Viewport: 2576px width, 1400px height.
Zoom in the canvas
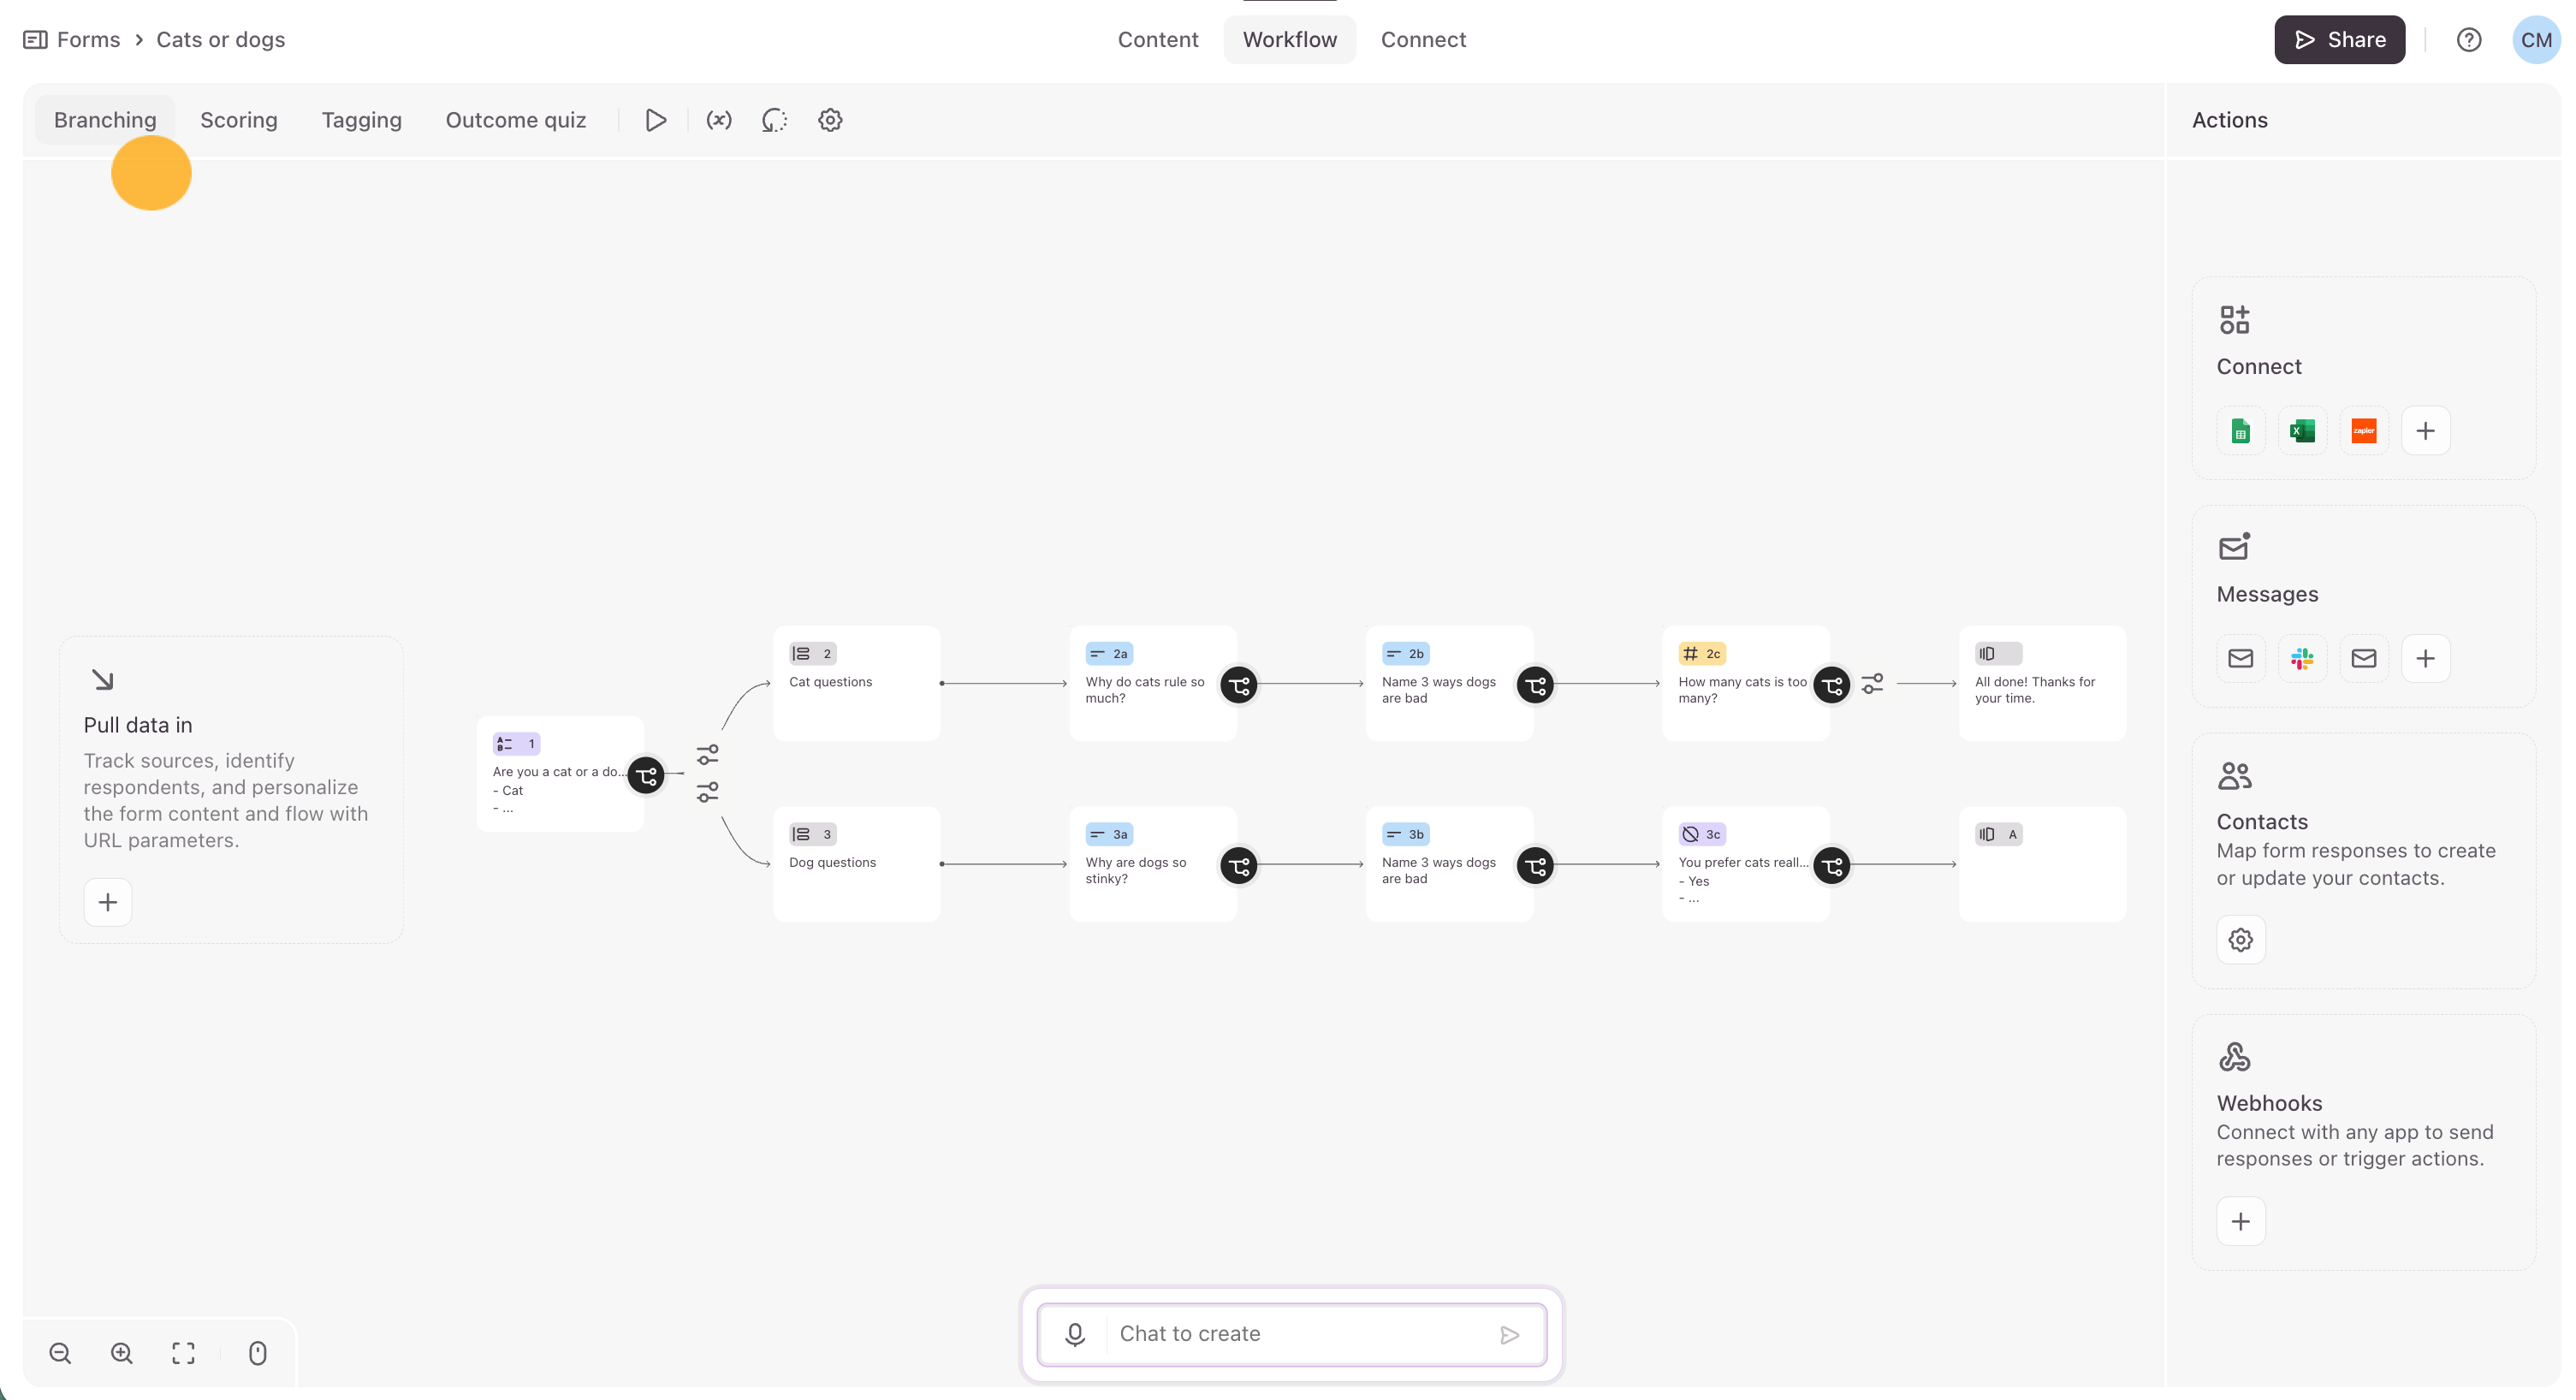click(121, 1353)
